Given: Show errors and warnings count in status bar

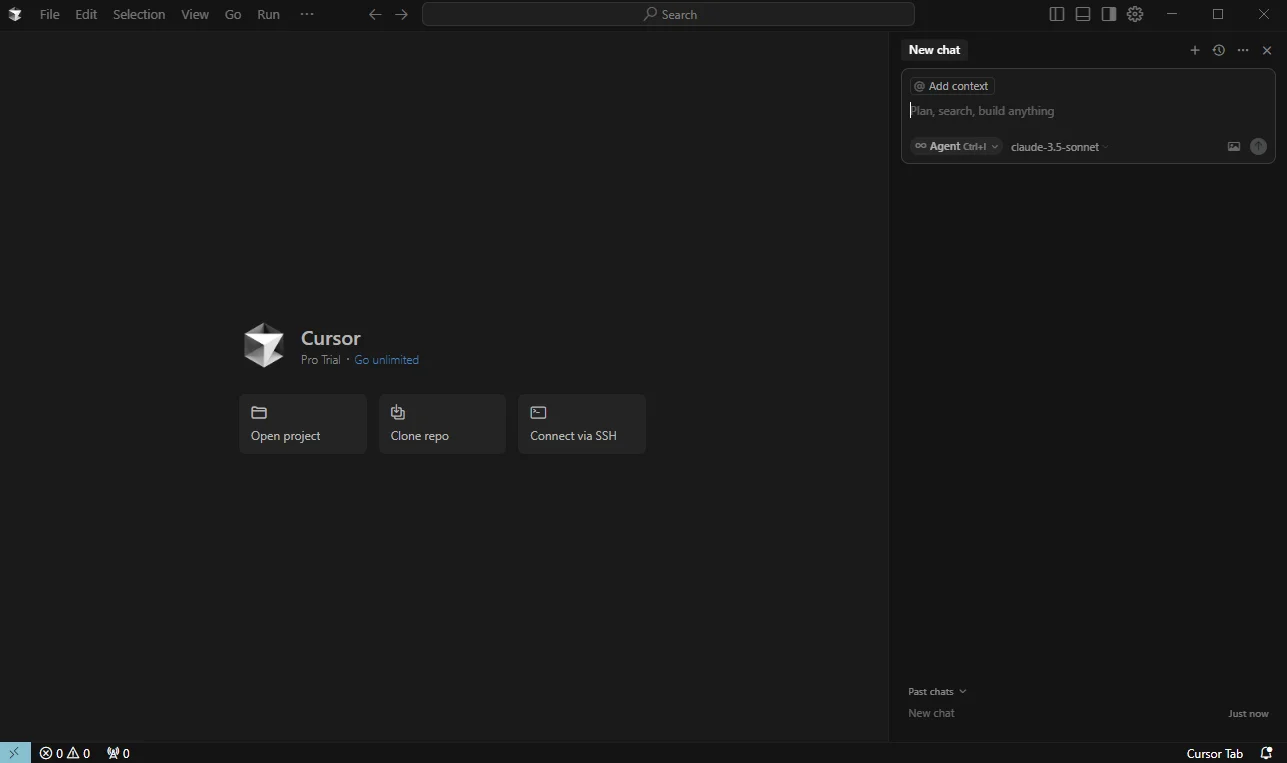Looking at the screenshot, I should pos(65,753).
